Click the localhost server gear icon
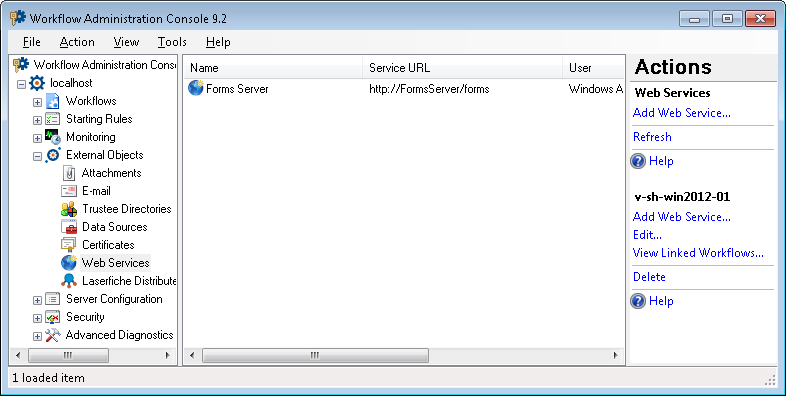 click(x=37, y=83)
